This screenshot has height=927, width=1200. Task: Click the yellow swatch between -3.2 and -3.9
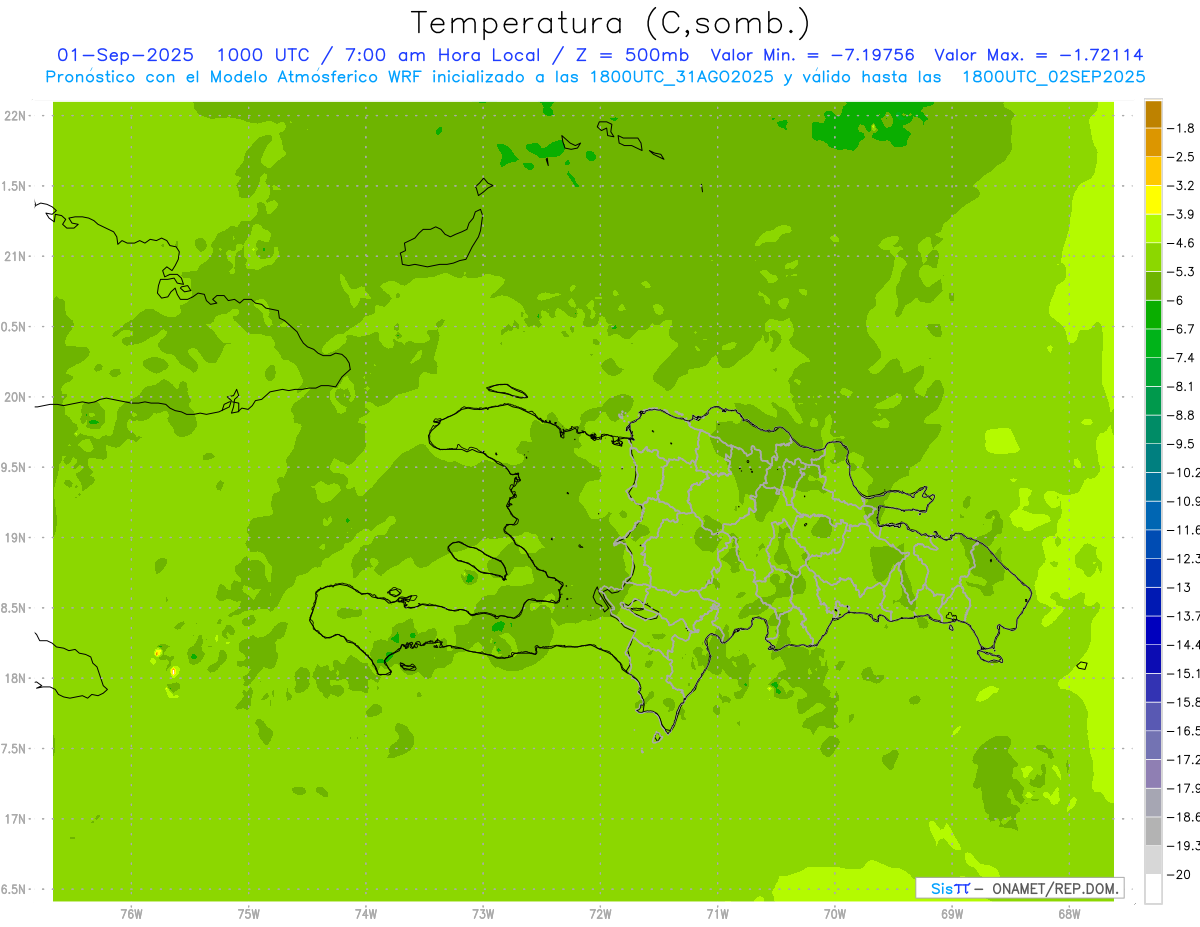point(1153,200)
